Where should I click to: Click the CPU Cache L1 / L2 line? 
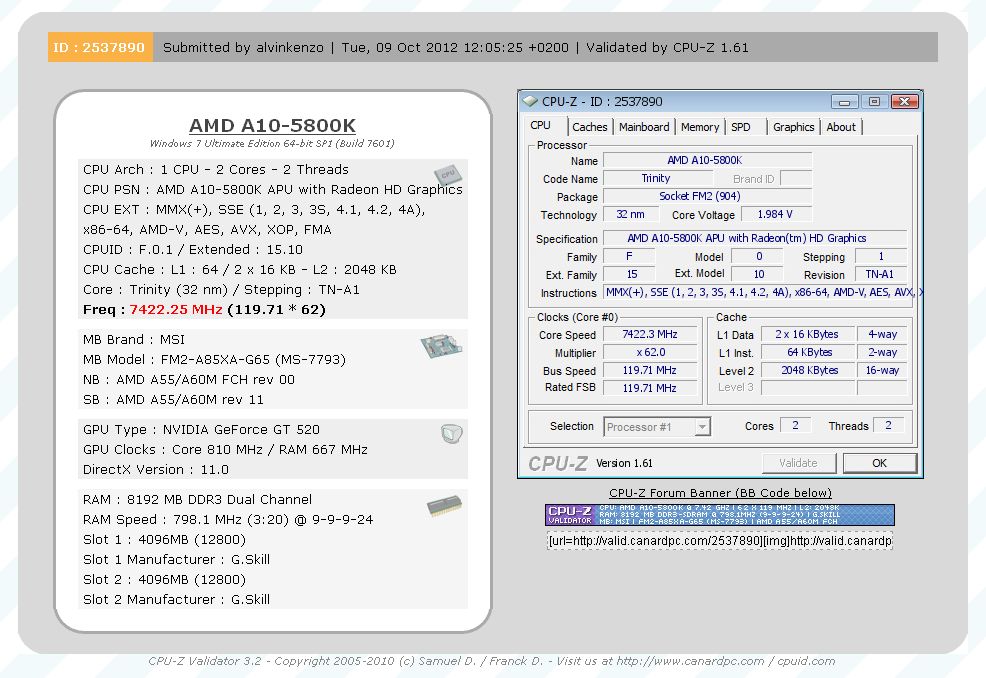coord(240,270)
